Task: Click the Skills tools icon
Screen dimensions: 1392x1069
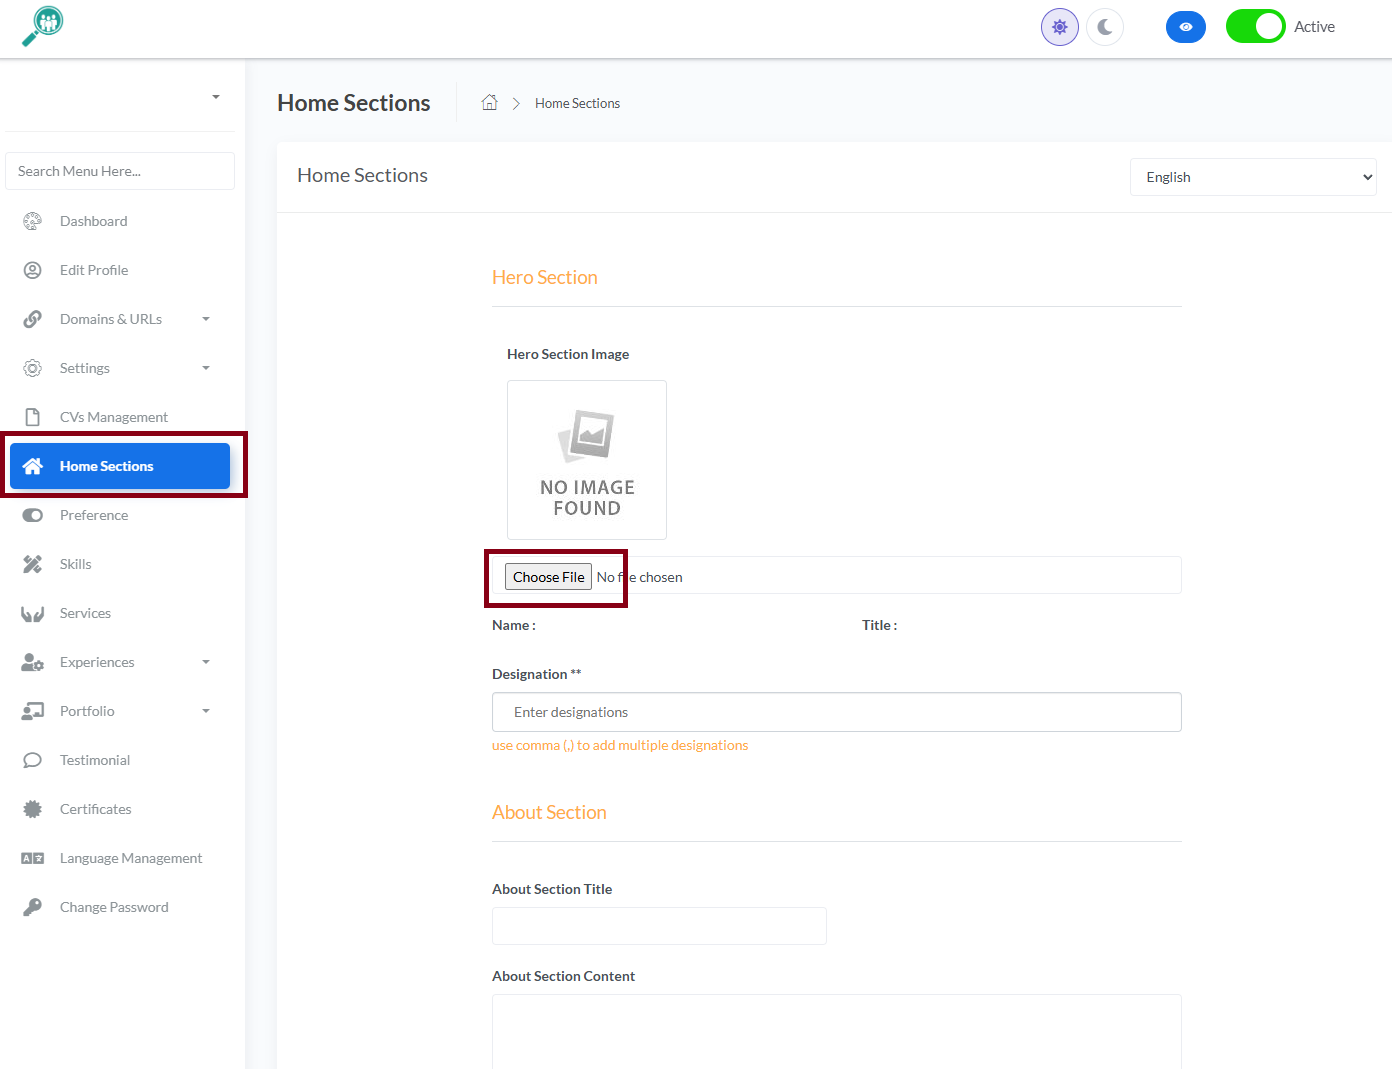Action: pos(33,564)
